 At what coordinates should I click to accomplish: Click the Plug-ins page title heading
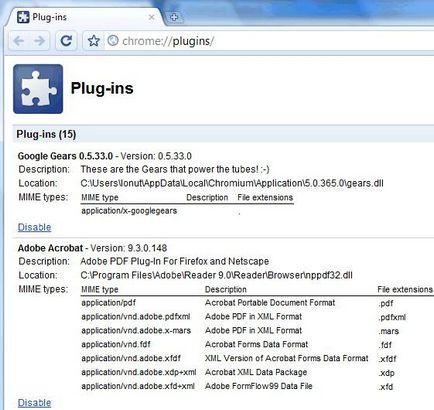coord(102,89)
